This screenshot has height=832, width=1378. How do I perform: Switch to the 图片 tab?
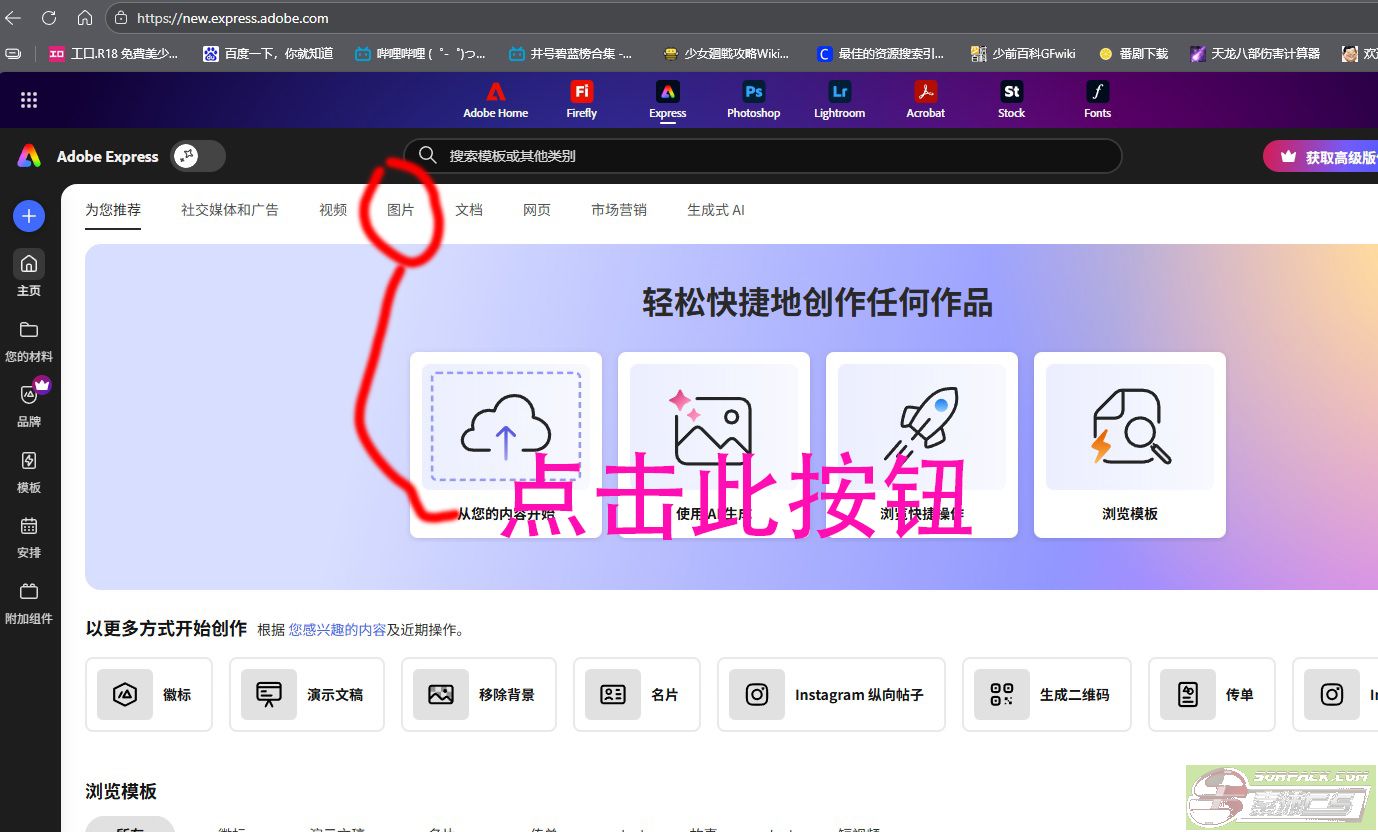(x=401, y=210)
